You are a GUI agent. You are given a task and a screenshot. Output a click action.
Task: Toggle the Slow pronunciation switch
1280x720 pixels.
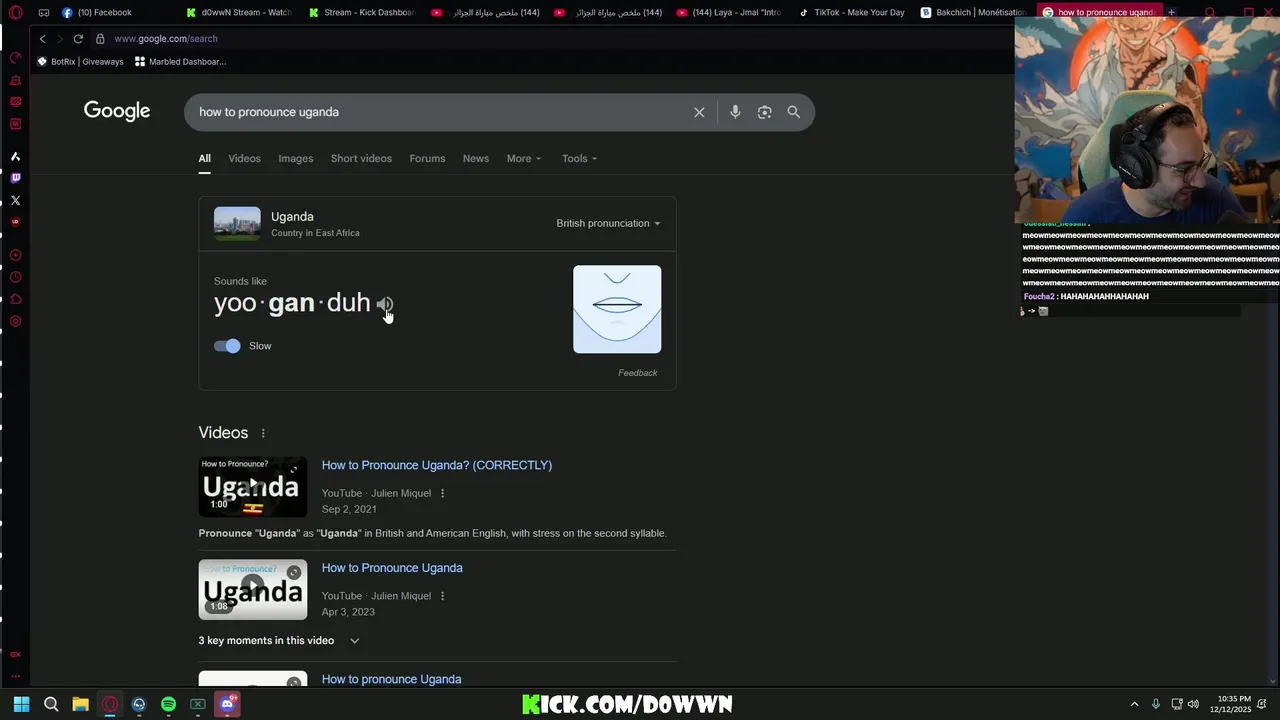[227, 346]
